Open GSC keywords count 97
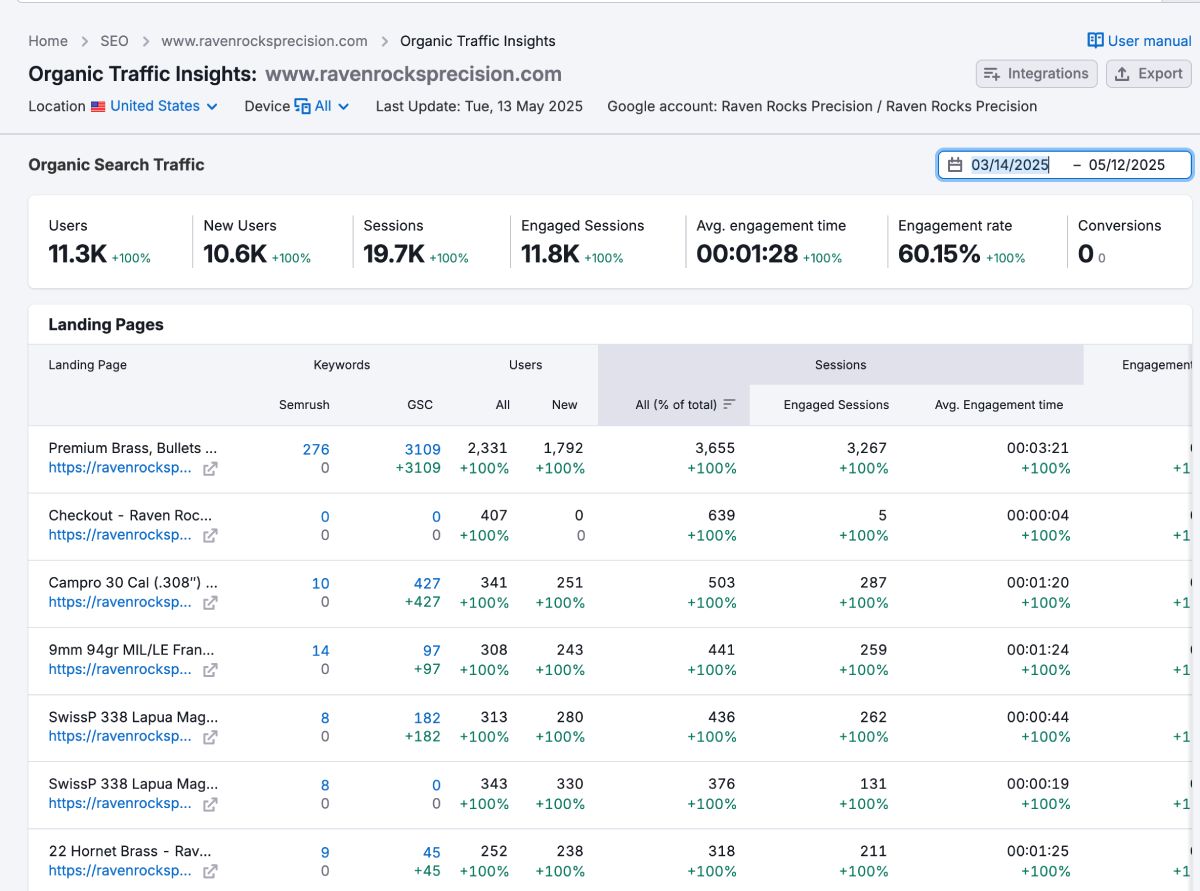The width and height of the screenshot is (1200, 891). [x=431, y=651]
